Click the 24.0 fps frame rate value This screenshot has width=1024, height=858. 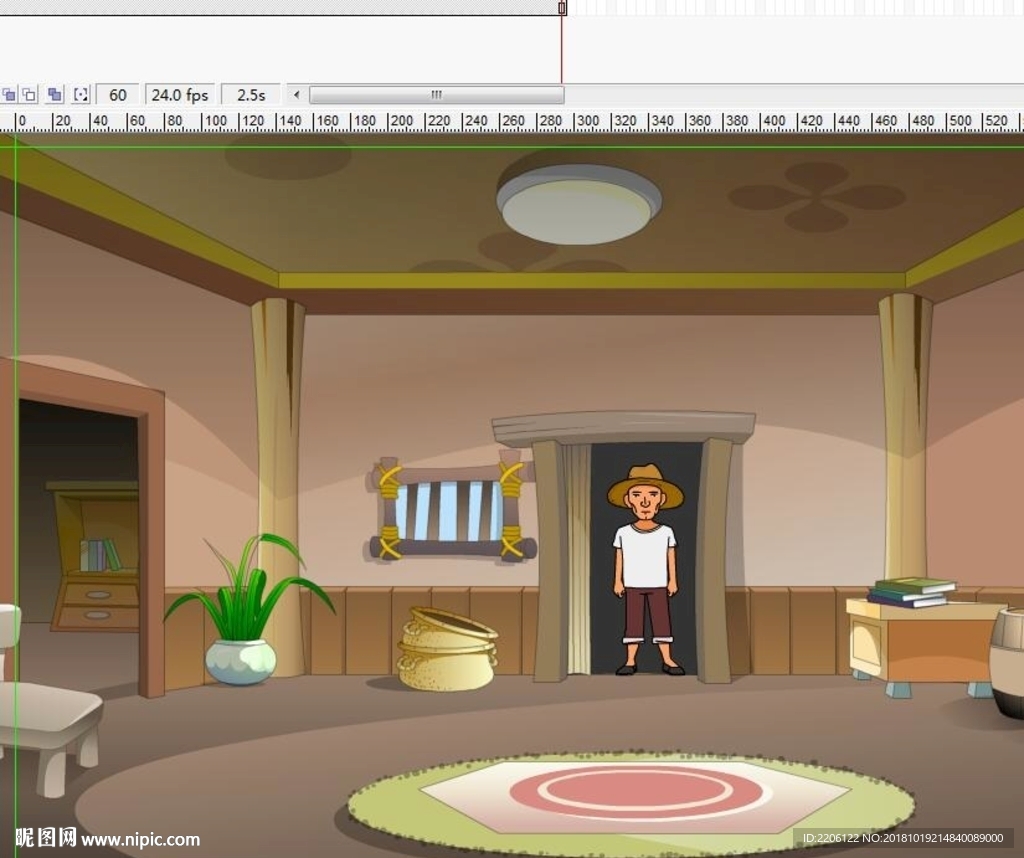pos(180,95)
